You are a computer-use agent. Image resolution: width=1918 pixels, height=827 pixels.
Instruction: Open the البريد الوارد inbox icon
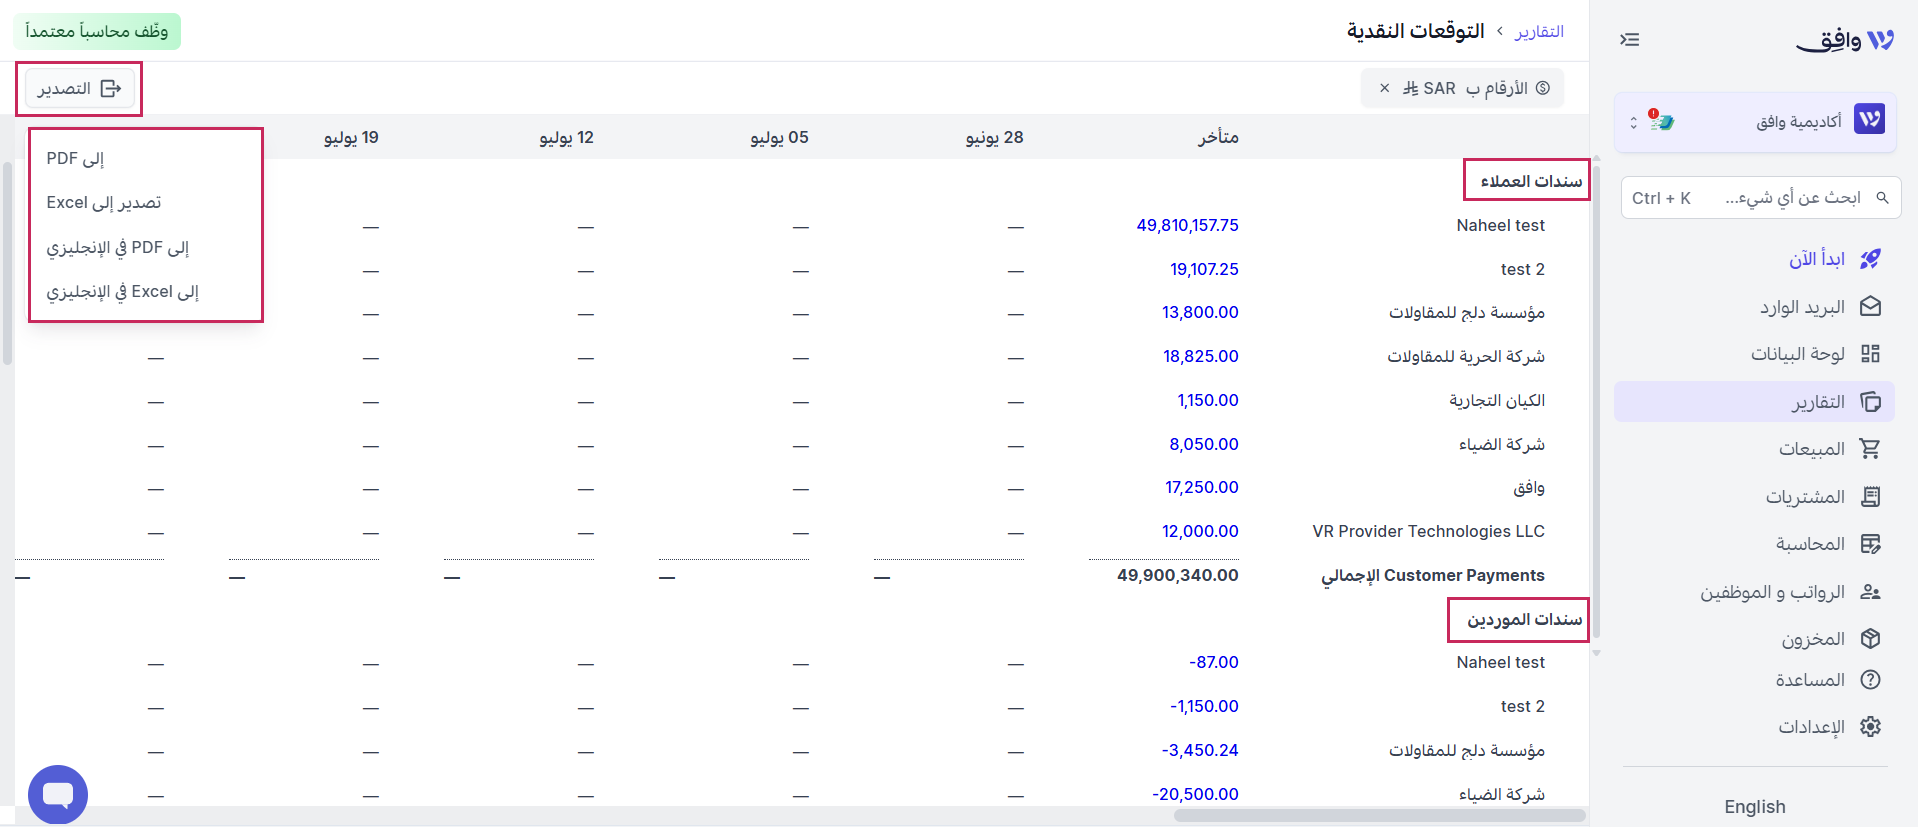[x=1870, y=307]
